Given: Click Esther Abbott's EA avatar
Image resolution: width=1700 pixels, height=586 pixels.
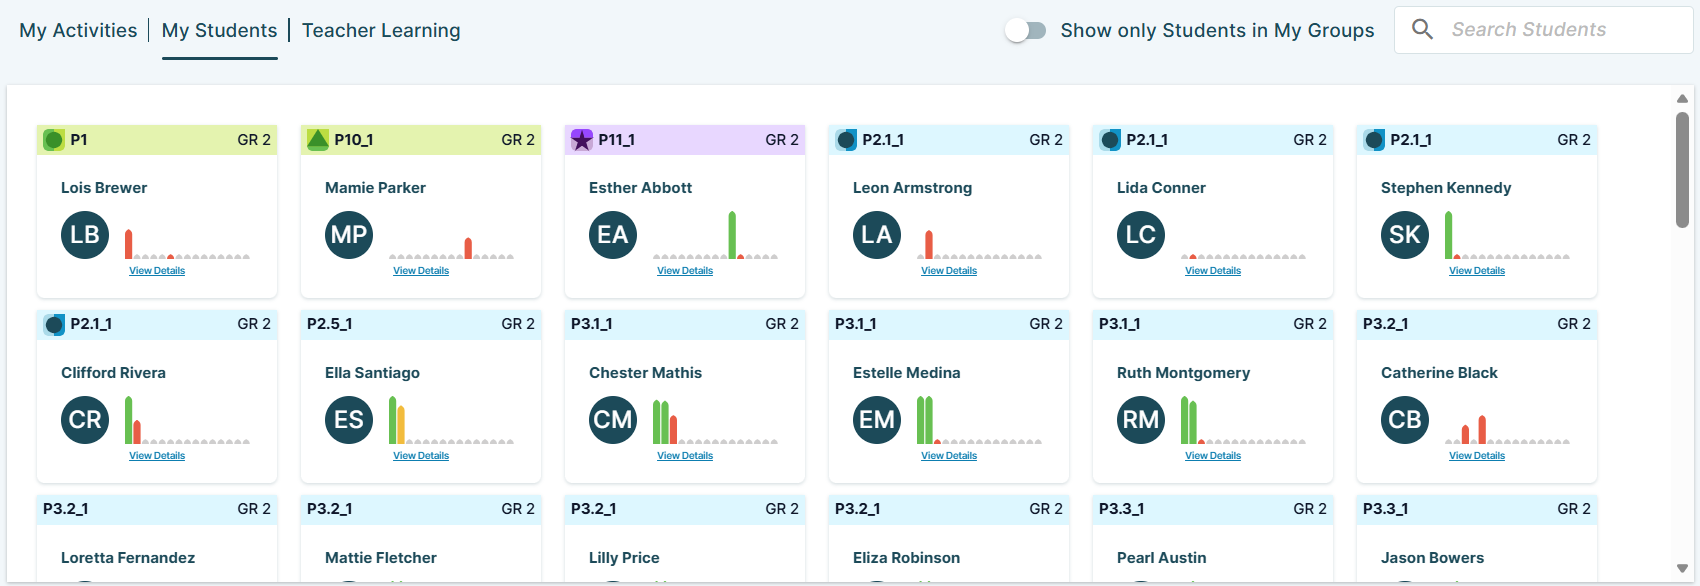Looking at the screenshot, I should [613, 235].
